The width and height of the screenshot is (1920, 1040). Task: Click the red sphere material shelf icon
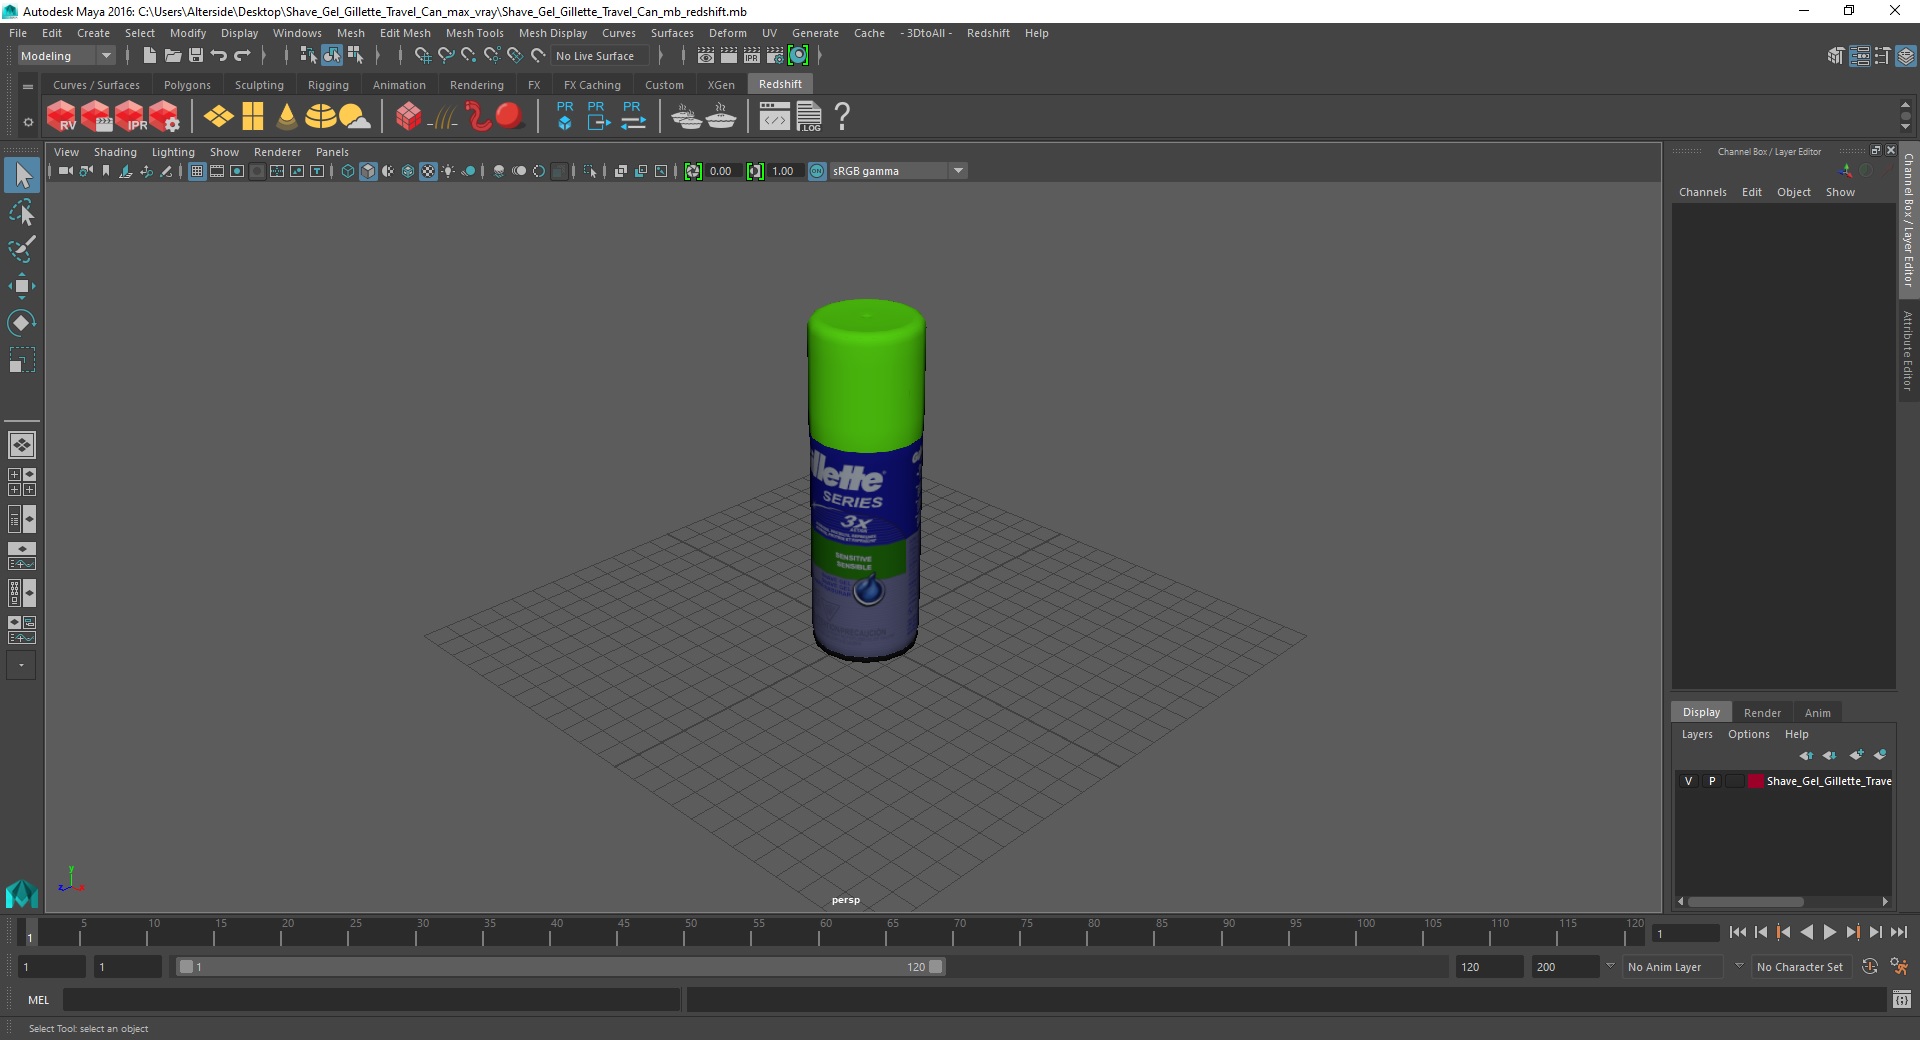[510, 117]
